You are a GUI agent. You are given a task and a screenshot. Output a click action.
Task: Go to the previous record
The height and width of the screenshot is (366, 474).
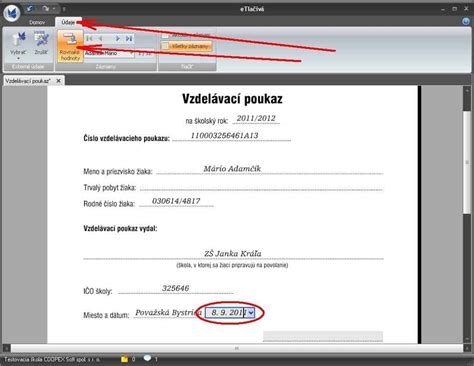coord(100,39)
